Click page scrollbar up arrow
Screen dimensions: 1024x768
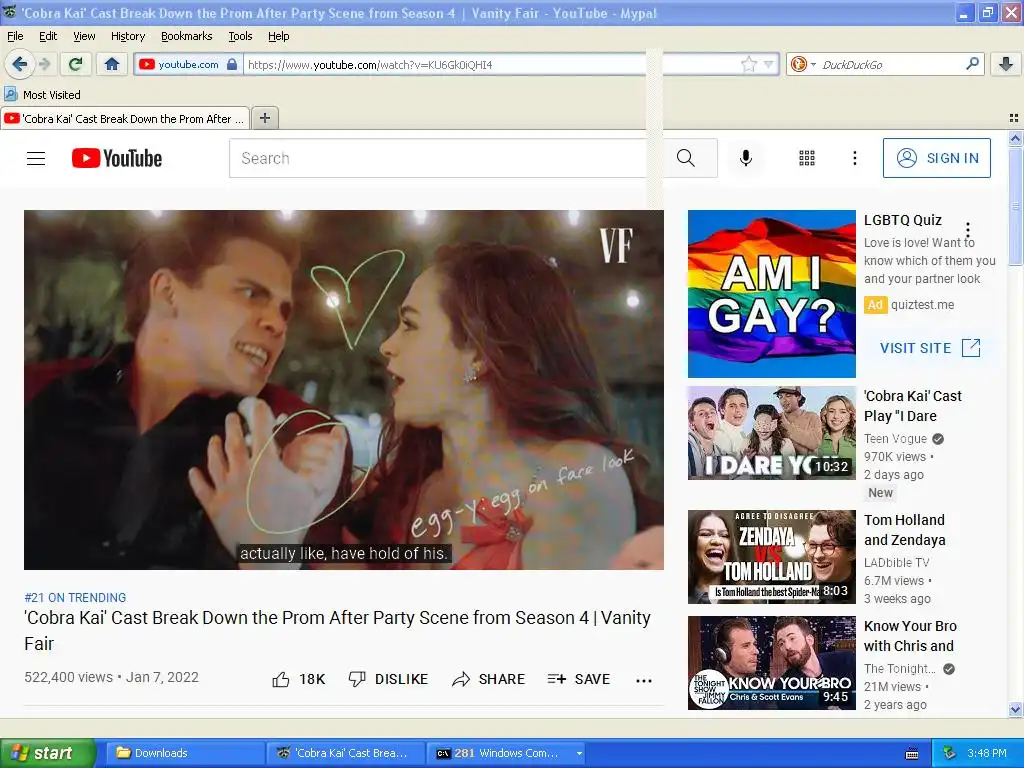click(1015, 138)
